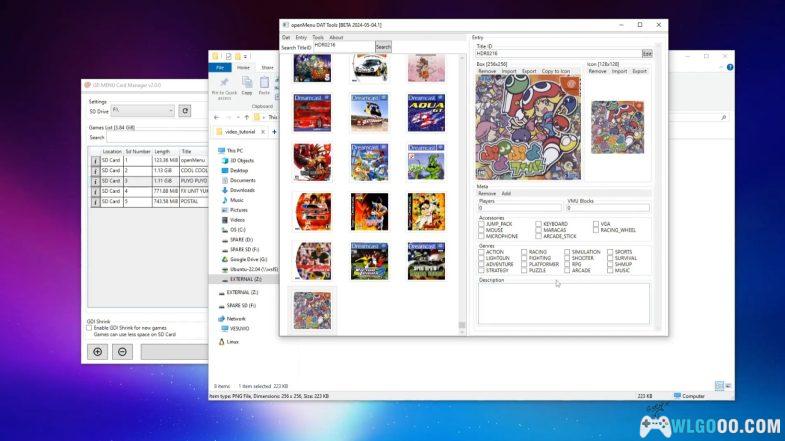Click the plus add-games button in Card Manager

(x=98, y=352)
